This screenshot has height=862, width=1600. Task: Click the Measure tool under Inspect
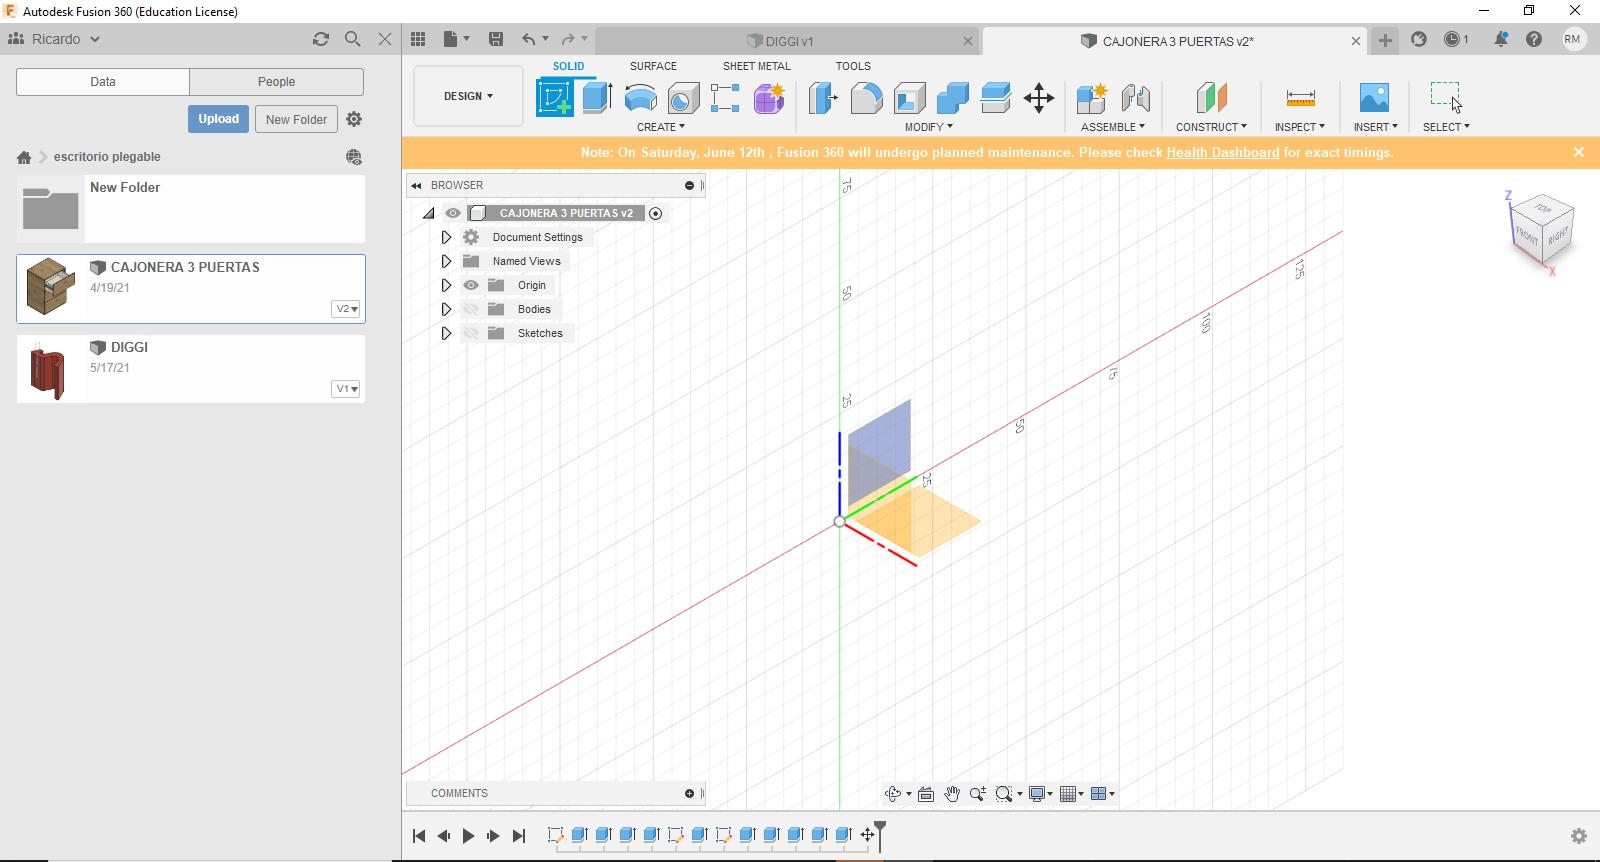pos(1300,98)
